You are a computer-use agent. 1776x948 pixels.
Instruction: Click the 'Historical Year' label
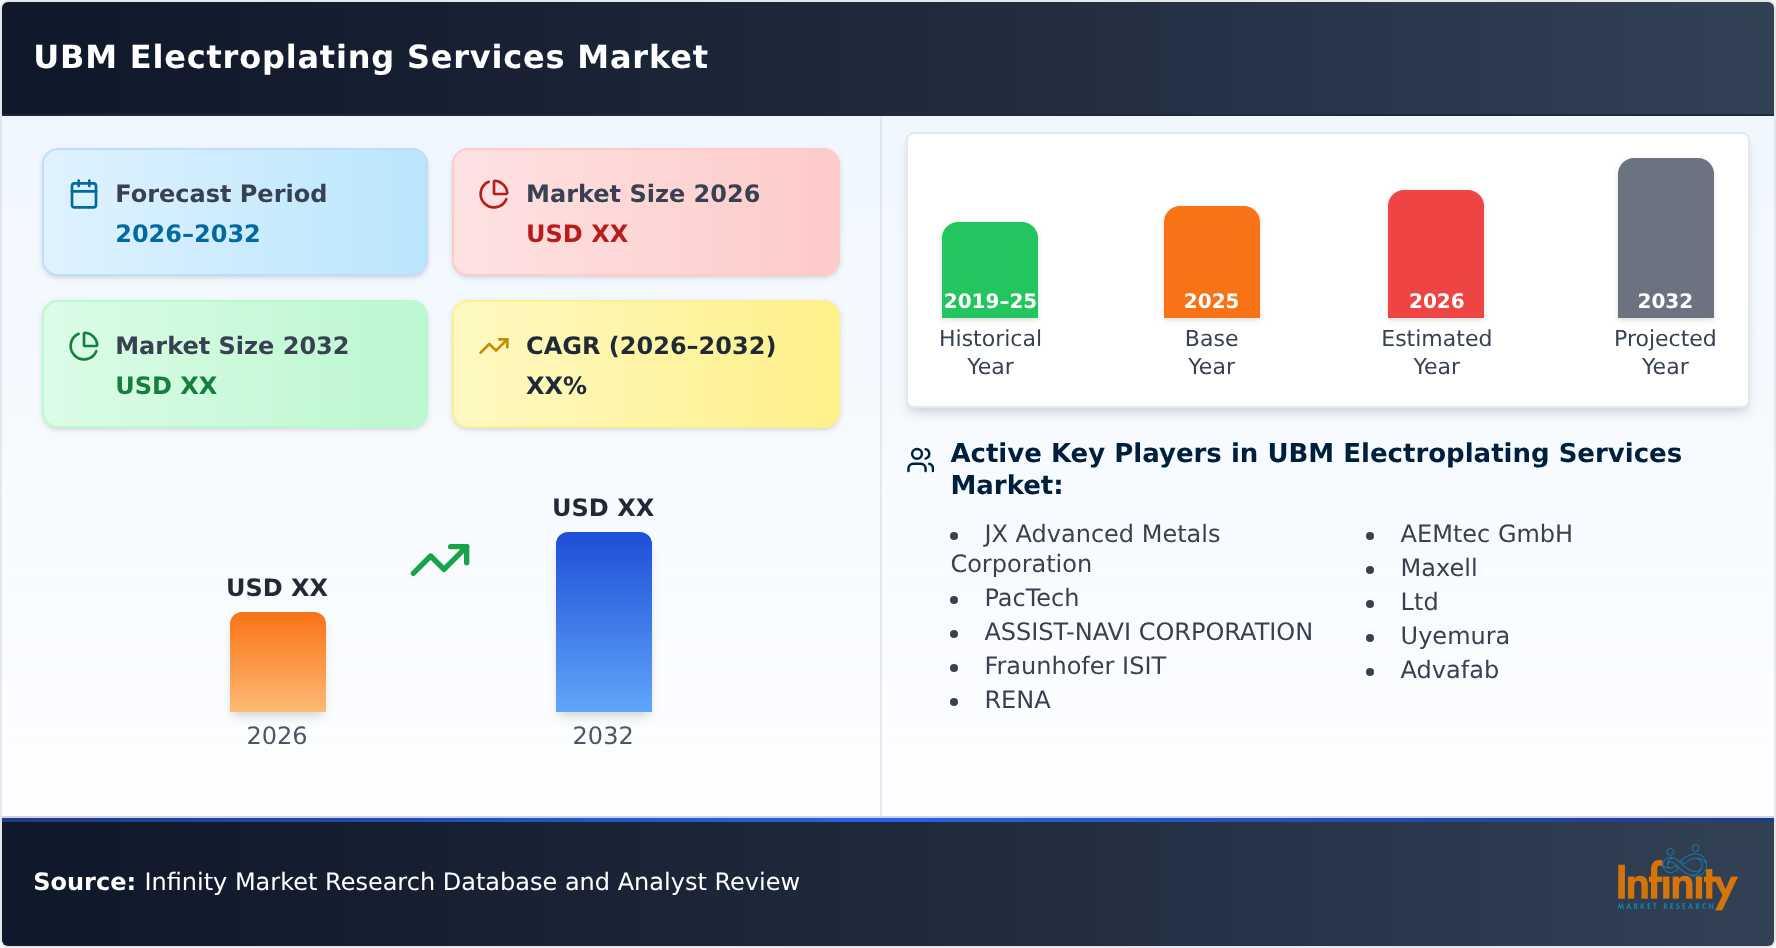tap(990, 353)
